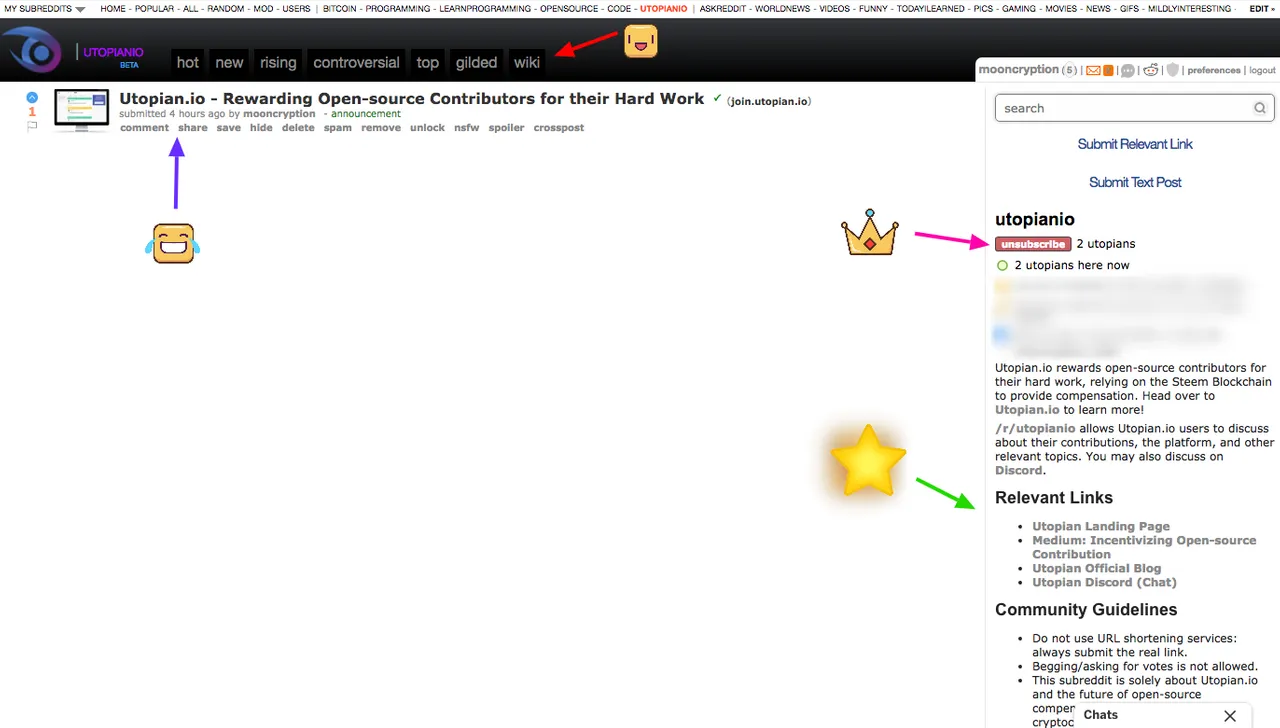Click the orange modmail badge icon
Screen dimensions: 1280x728
pyautogui.click(x=1108, y=70)
